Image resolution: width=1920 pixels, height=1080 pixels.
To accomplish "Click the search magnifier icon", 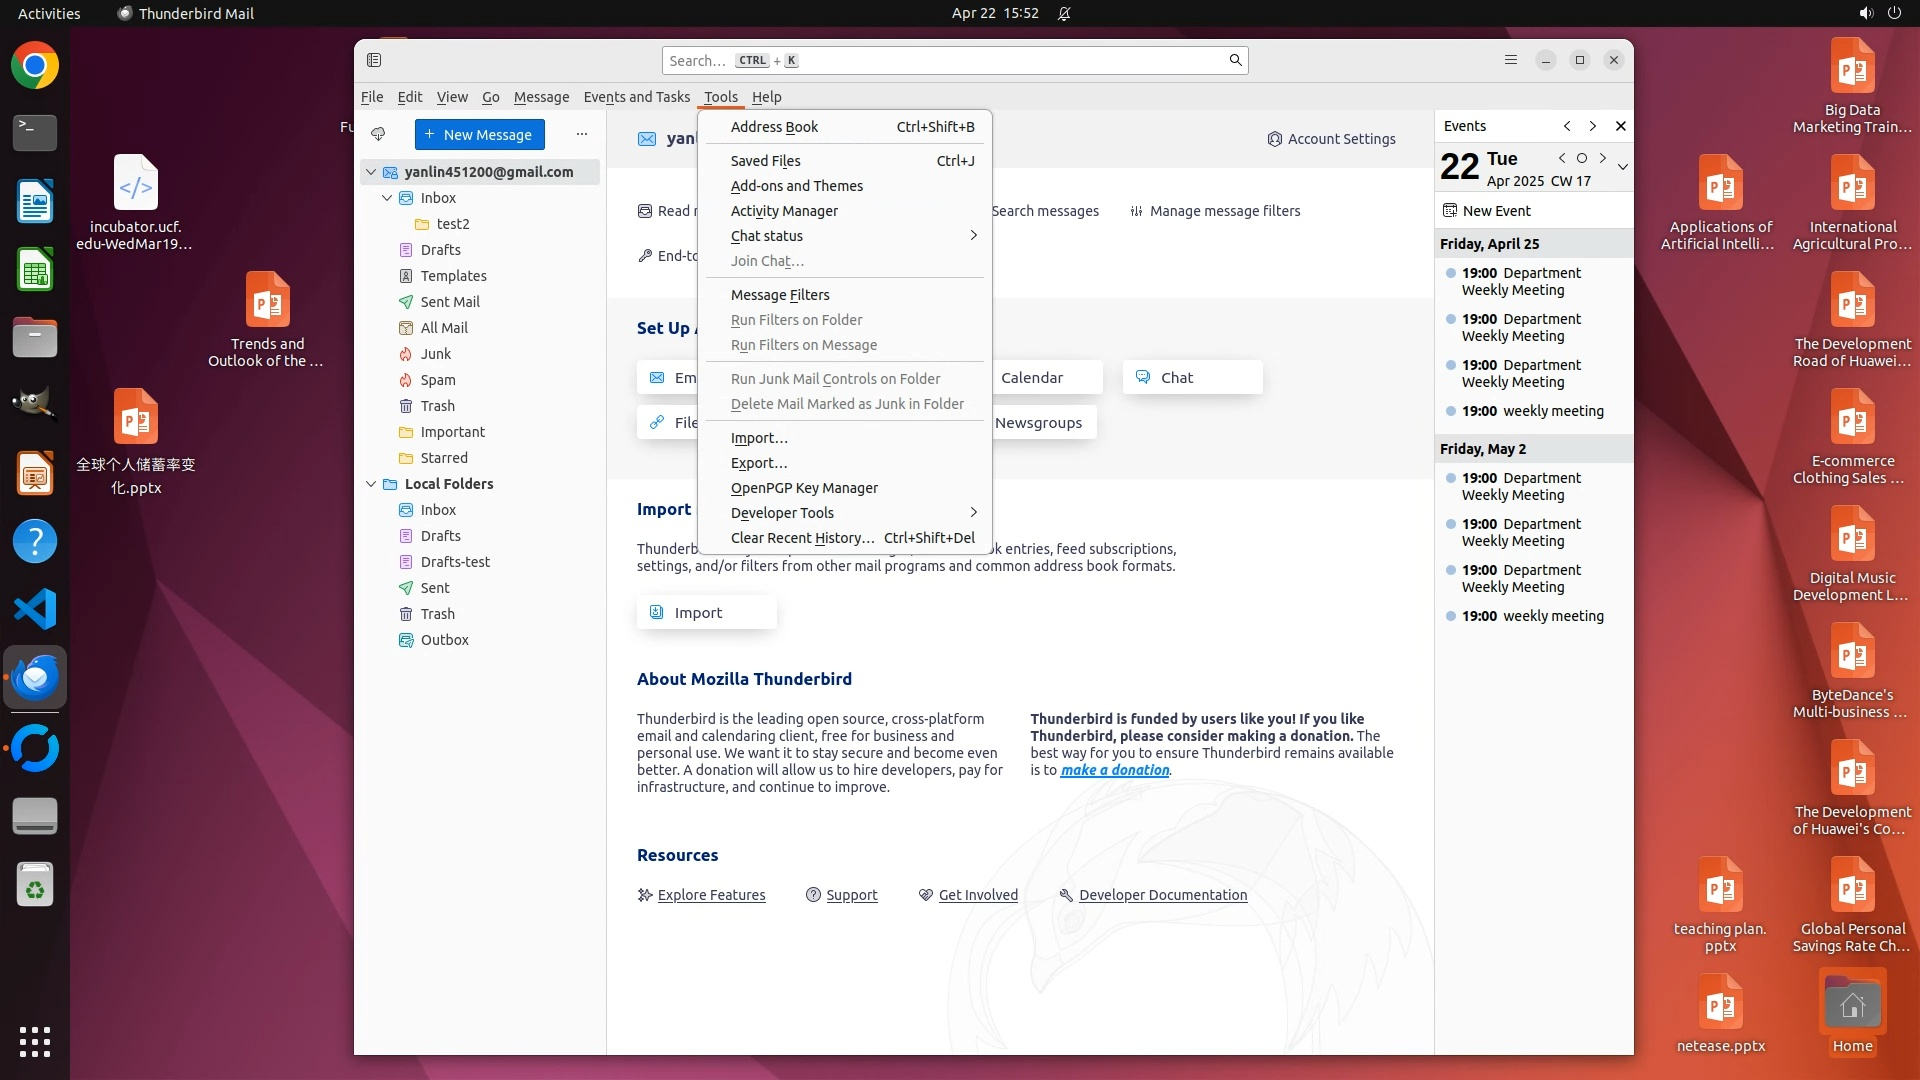I will click(1235, 60).
